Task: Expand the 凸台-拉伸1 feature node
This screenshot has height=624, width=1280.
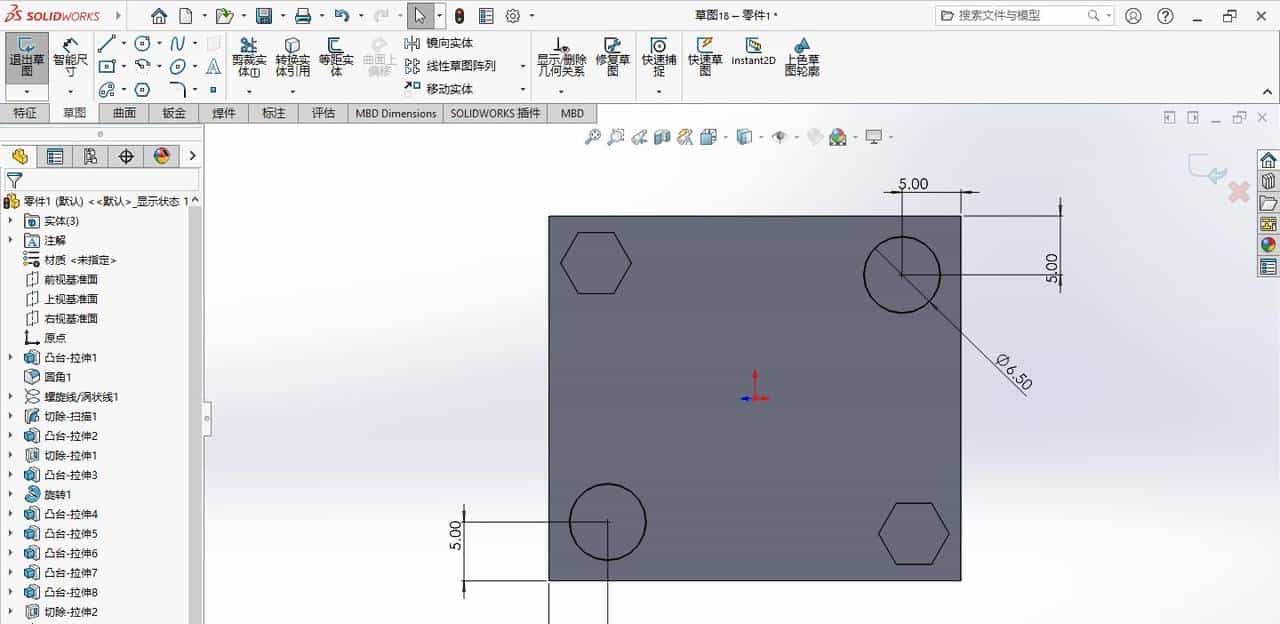Action: [10, 357]
